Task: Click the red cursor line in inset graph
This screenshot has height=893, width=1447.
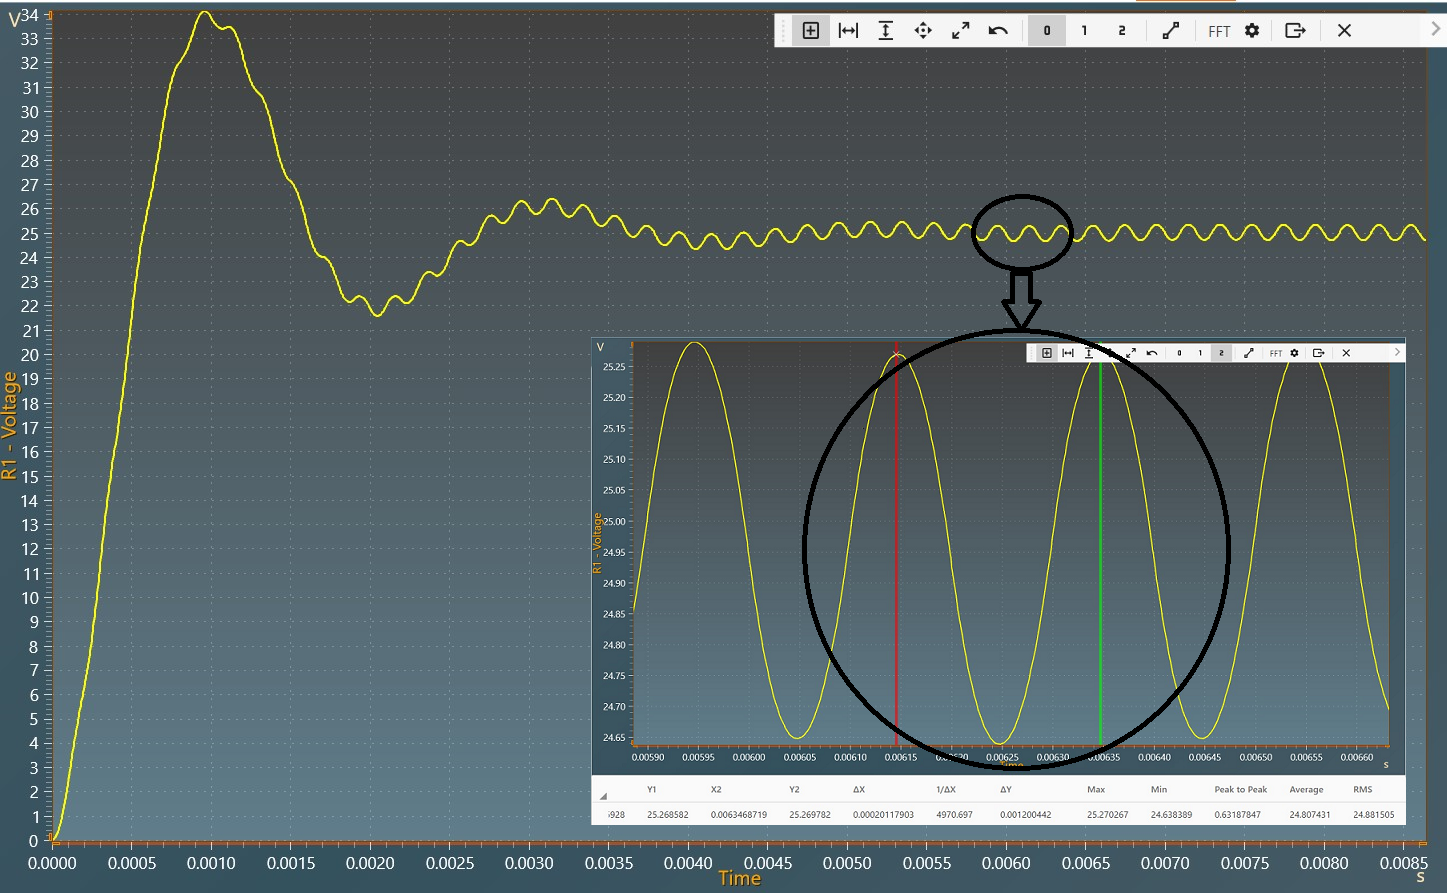Action: tap(896, 550)
